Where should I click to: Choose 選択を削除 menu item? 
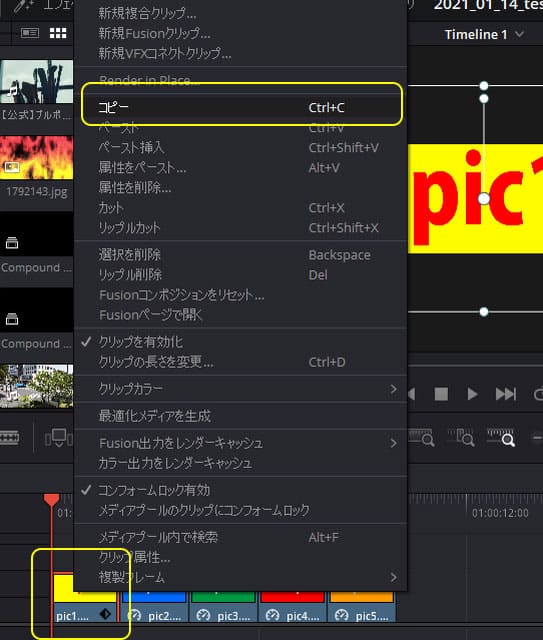(241, 255)
